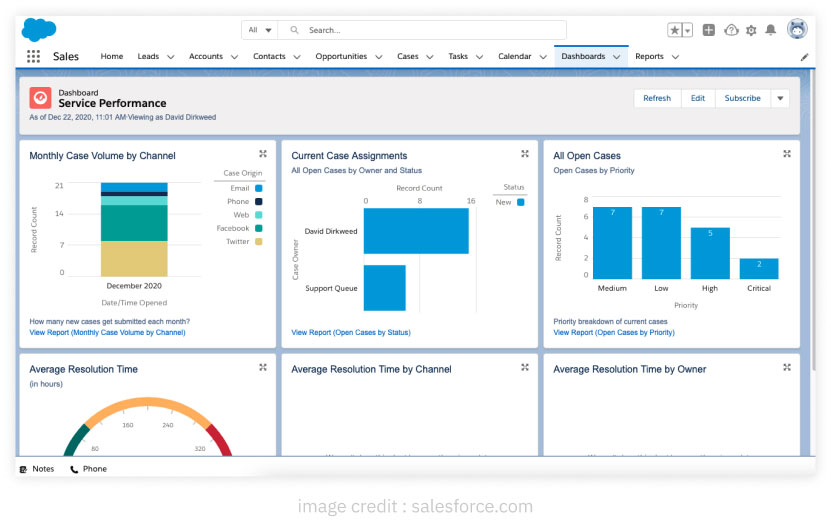Viewport: 831px width, 520px height.
Task: Expand the Leads tab chevron
Action: click(x=171, y=57)
